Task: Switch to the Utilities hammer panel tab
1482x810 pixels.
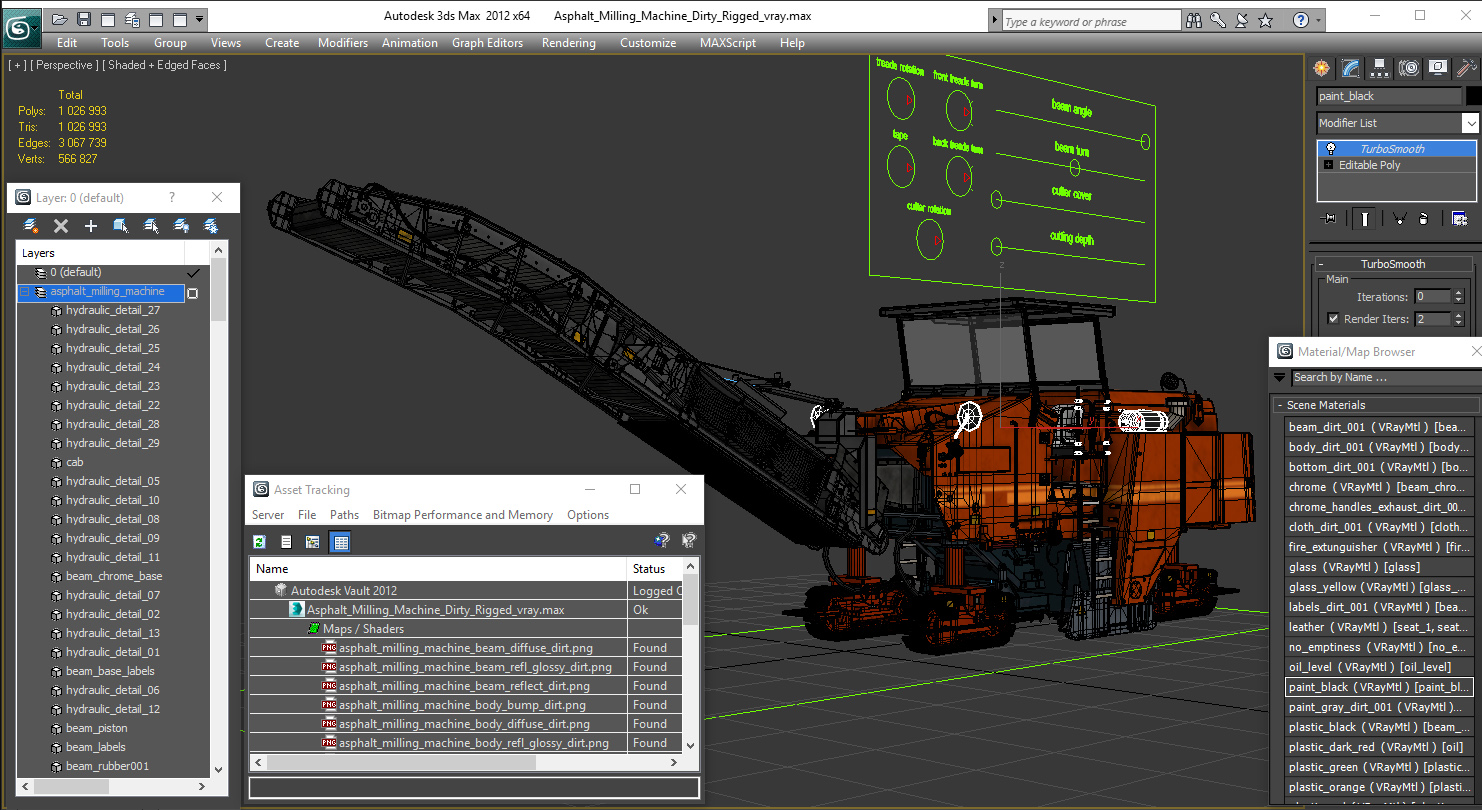Action: pyautogui.click(x=1467, y=68)
